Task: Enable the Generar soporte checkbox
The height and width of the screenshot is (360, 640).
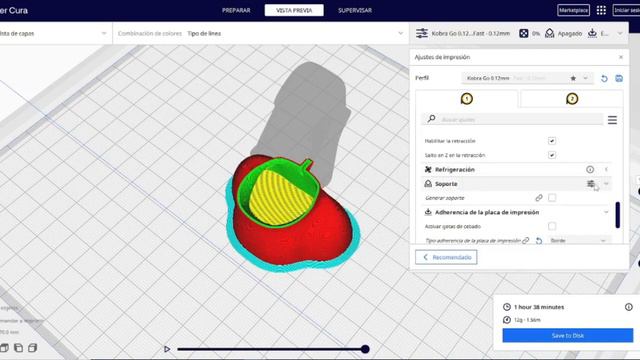Action: click(x=552, y=198)
